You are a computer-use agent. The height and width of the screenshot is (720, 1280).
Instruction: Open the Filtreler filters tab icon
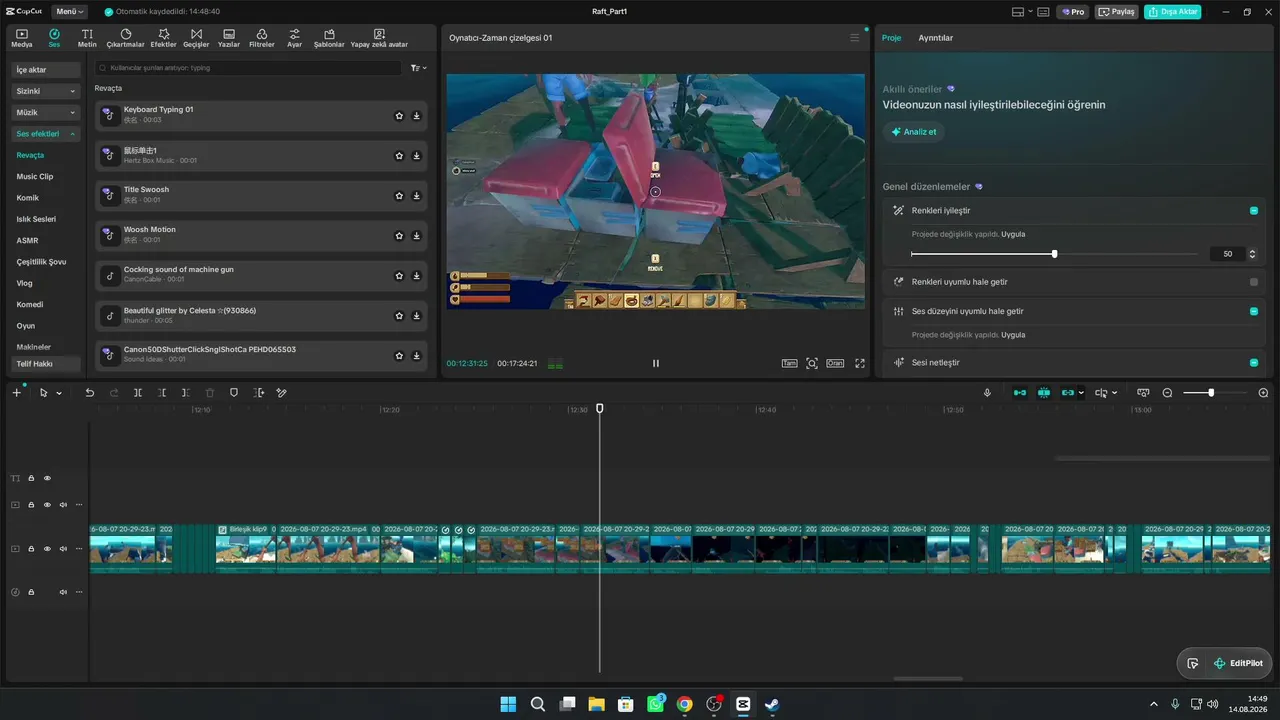261,38
